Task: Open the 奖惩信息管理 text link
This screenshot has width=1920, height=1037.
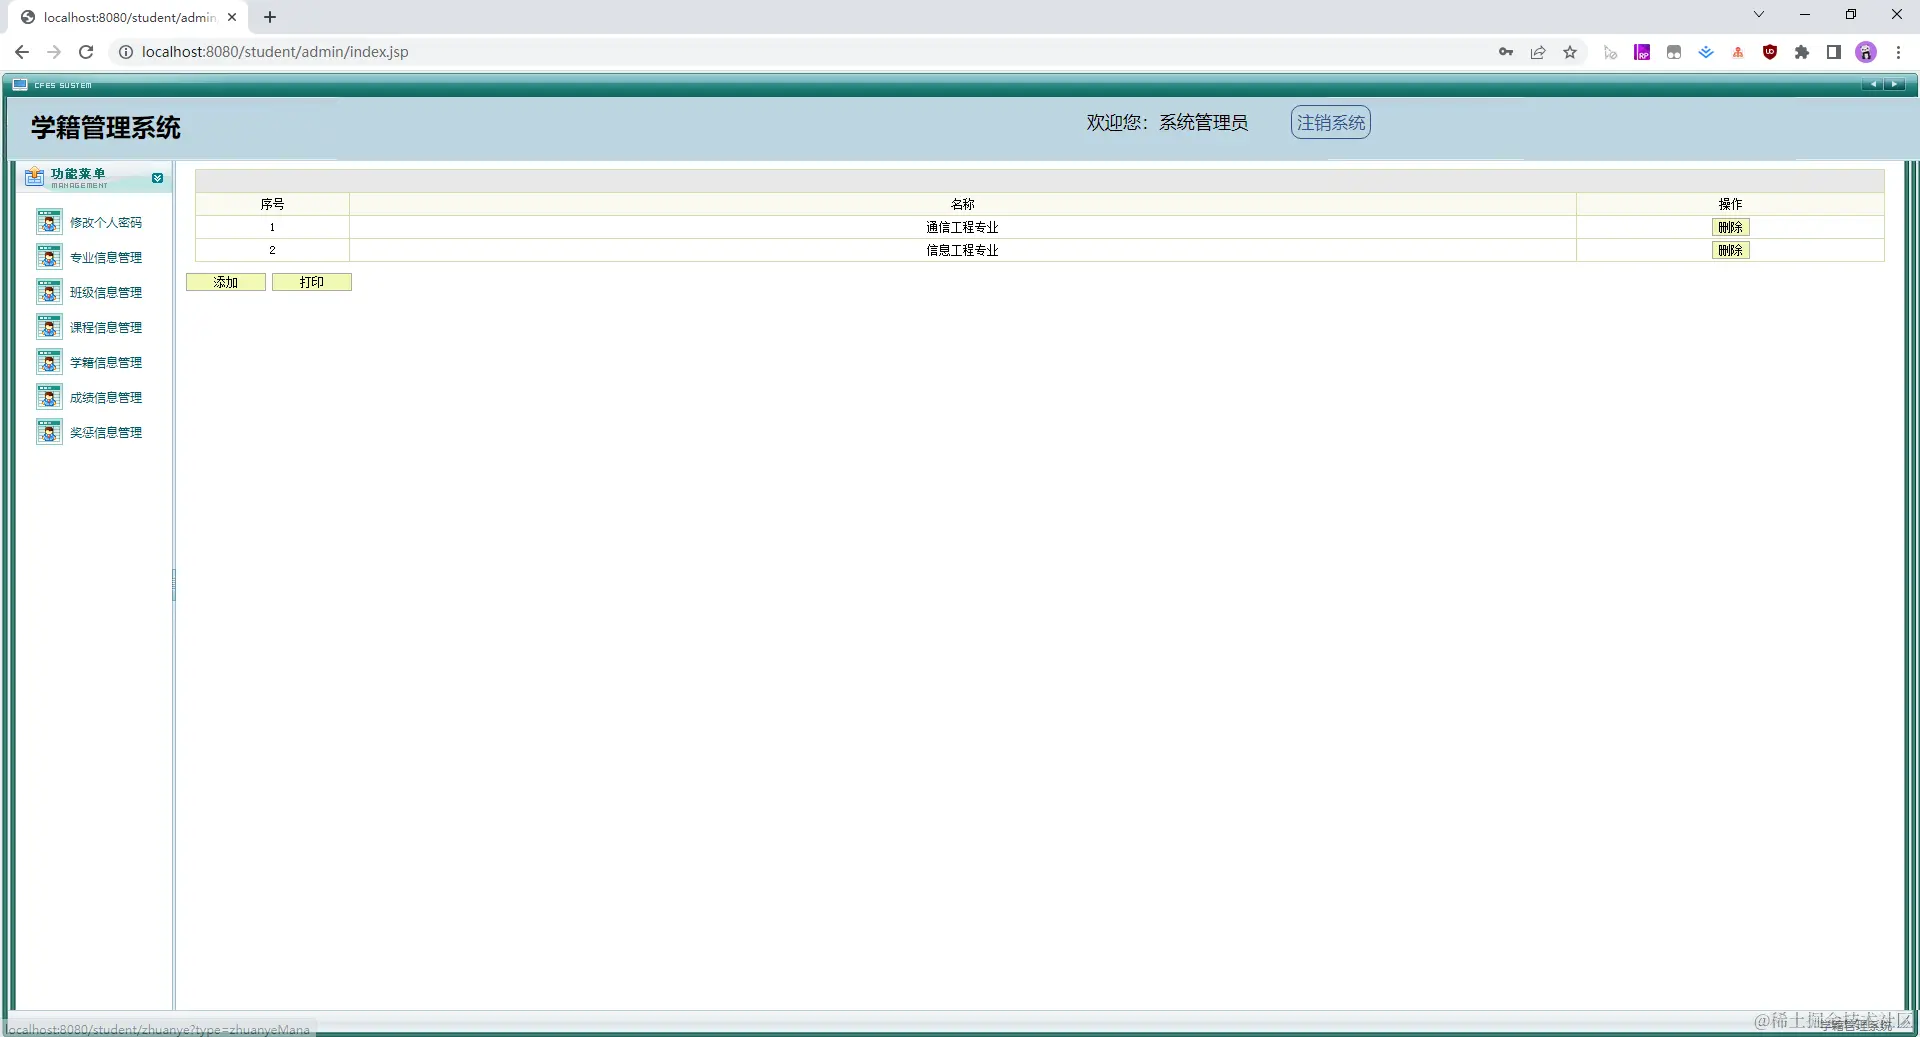Action: [106, 432]
